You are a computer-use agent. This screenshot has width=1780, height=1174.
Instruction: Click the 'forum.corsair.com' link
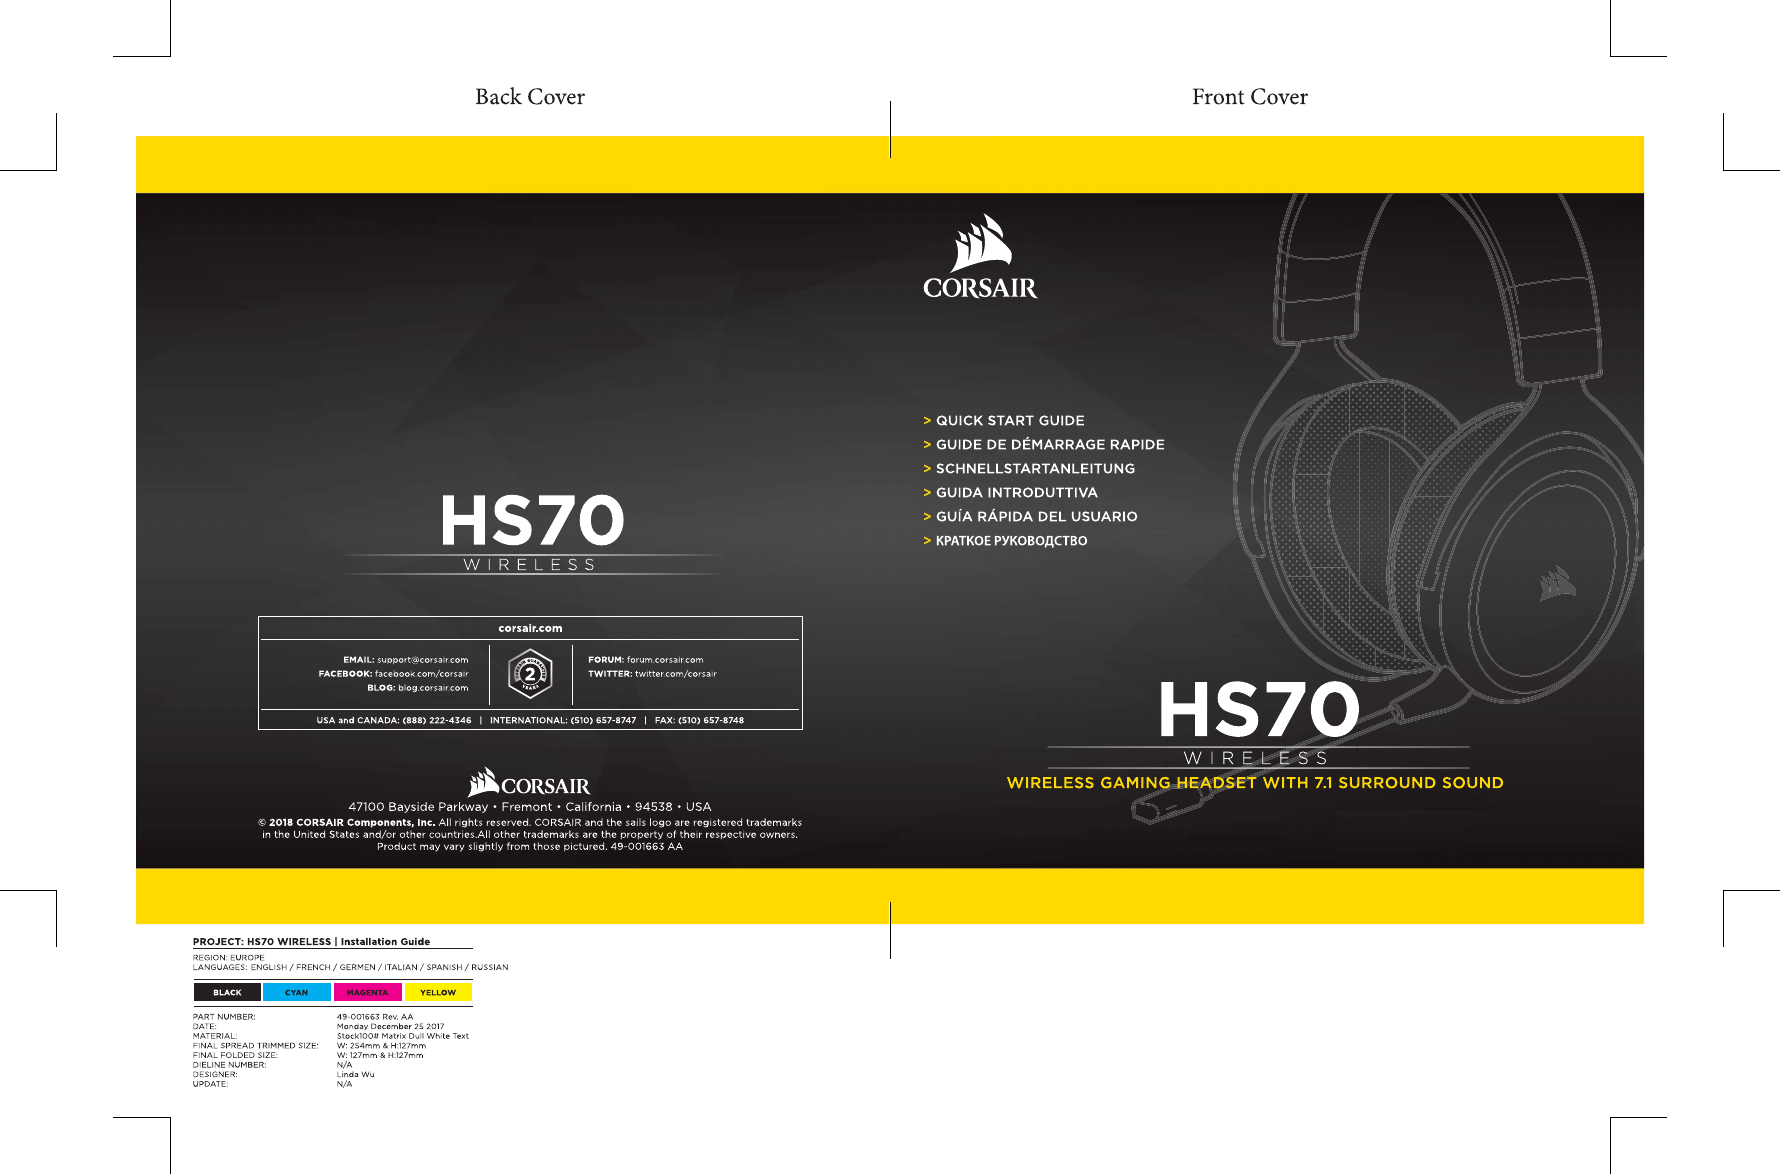[x=665, y=660]
